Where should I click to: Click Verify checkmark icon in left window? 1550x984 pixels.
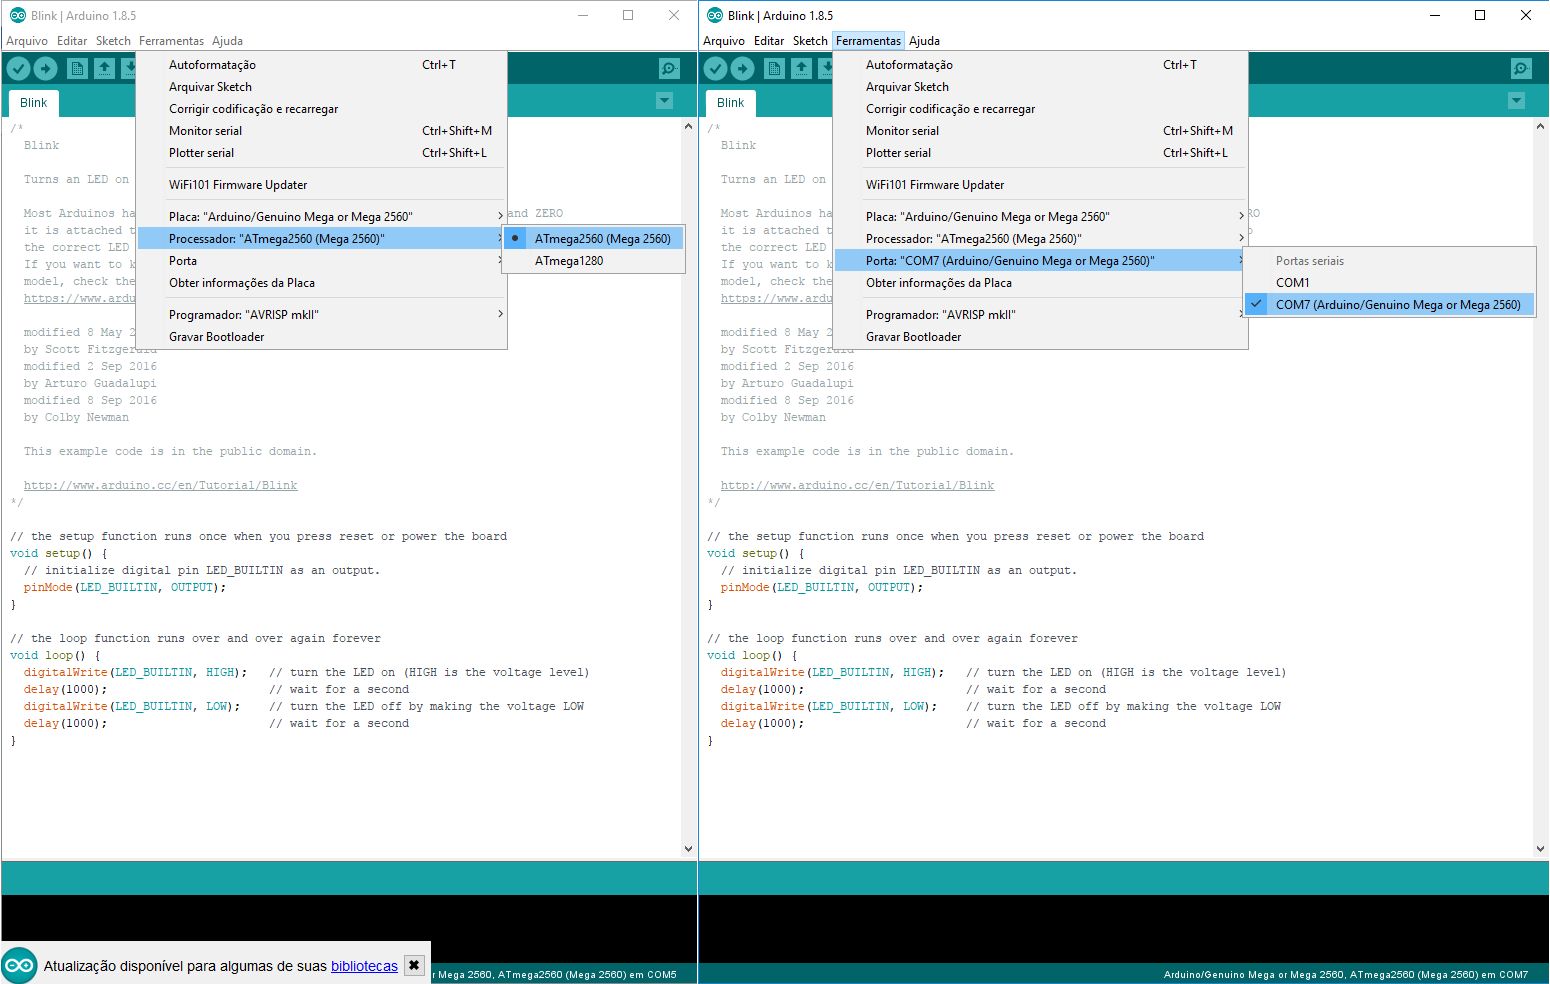point(19,68)
